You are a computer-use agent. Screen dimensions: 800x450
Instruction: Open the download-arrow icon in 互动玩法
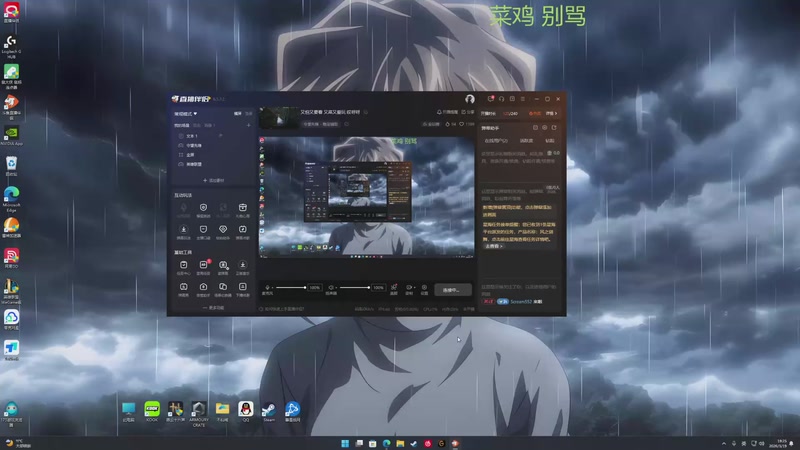click(x=184, y=231)
